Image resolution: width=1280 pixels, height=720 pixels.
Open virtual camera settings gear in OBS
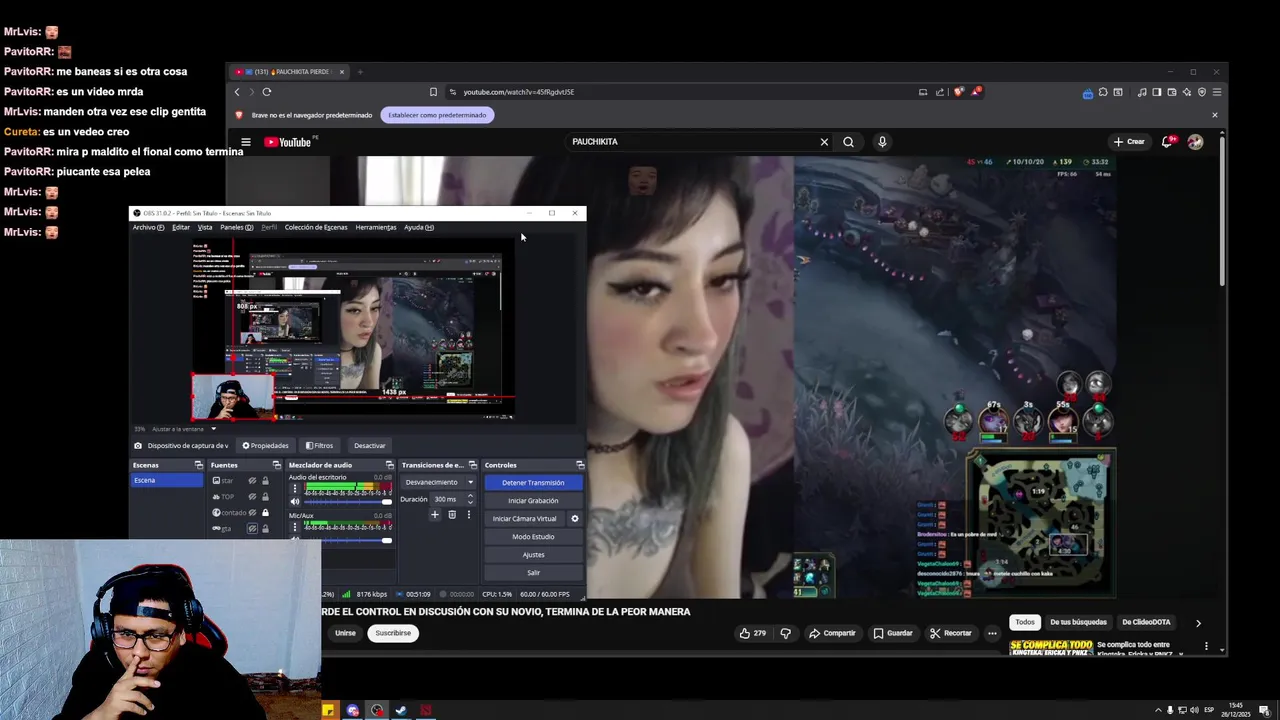575,518
